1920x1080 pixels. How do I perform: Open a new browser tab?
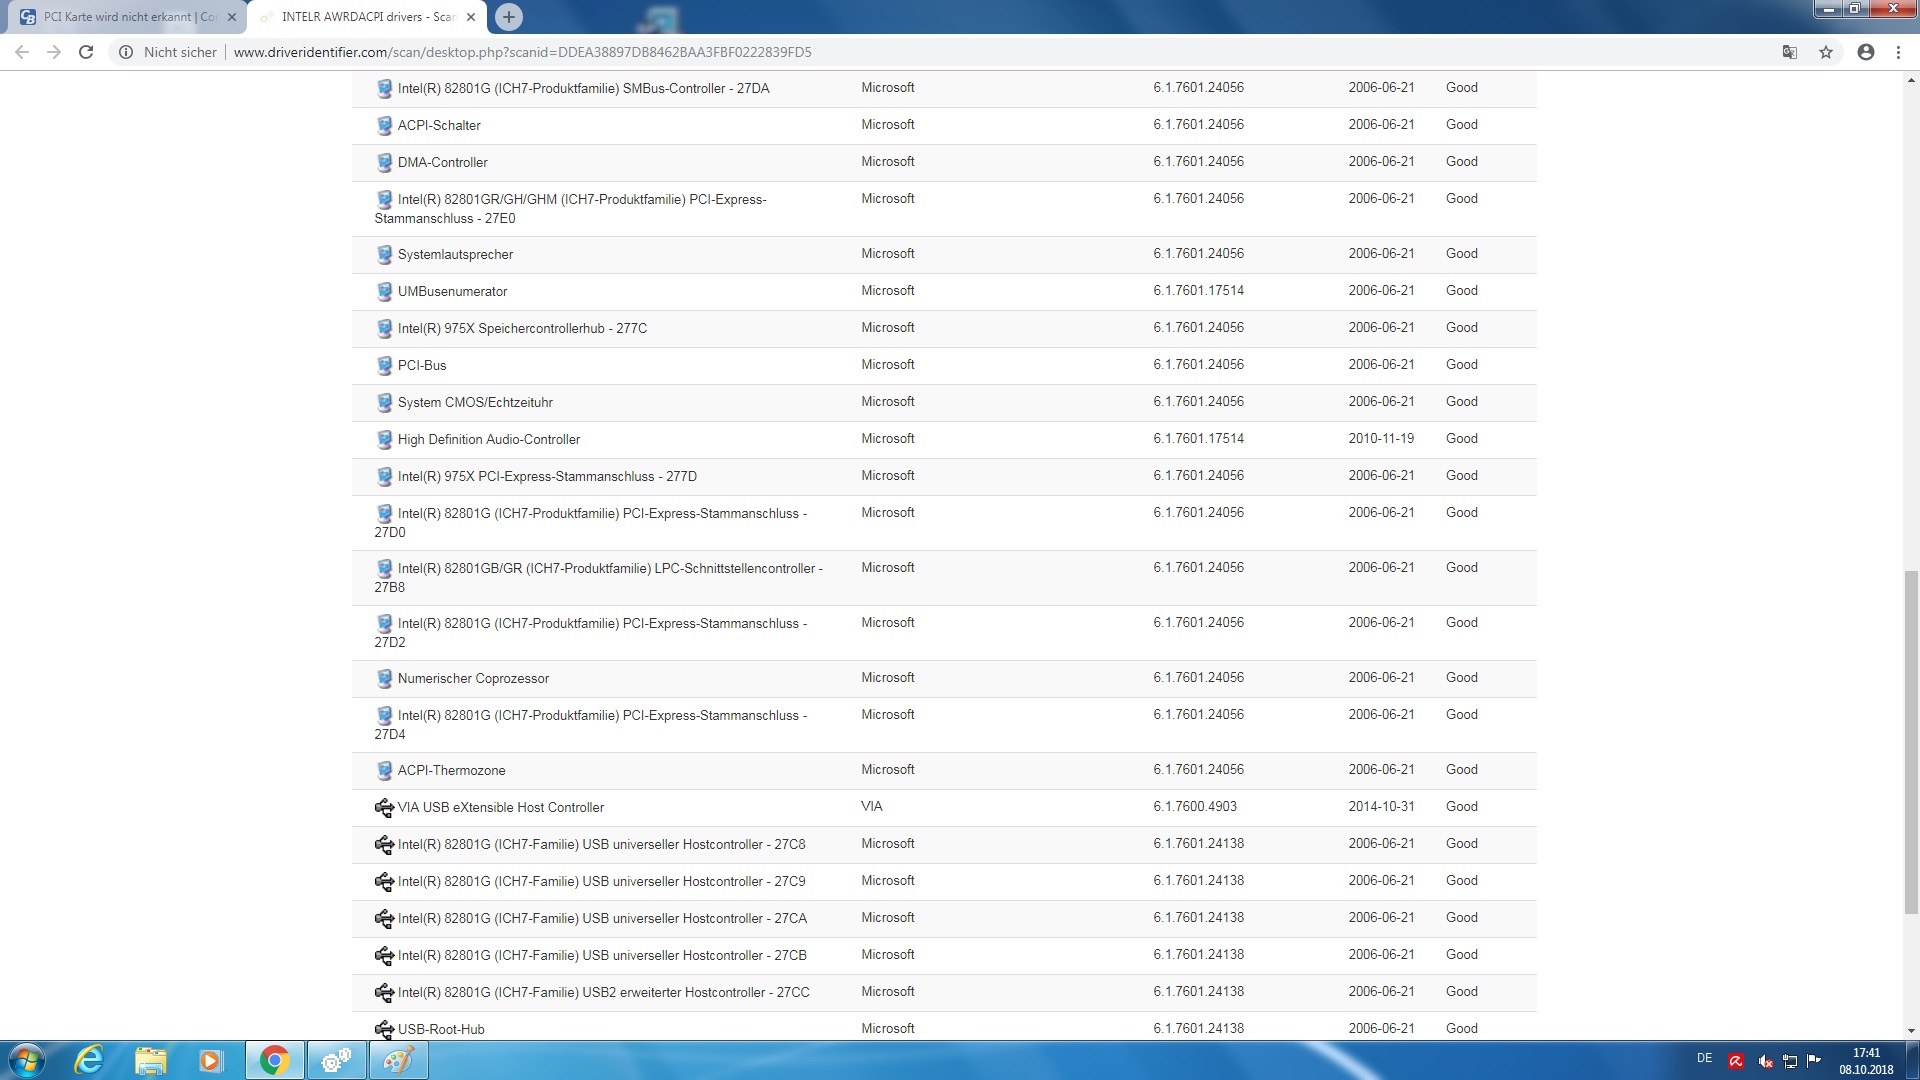point(509,17)
